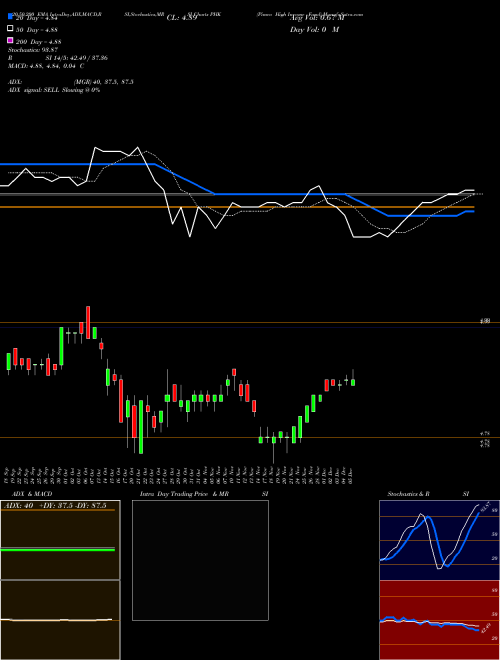Select the '50 Day - 4.88' legend label
This screenshot has width=500, height=660.
[x=37, y=30]
